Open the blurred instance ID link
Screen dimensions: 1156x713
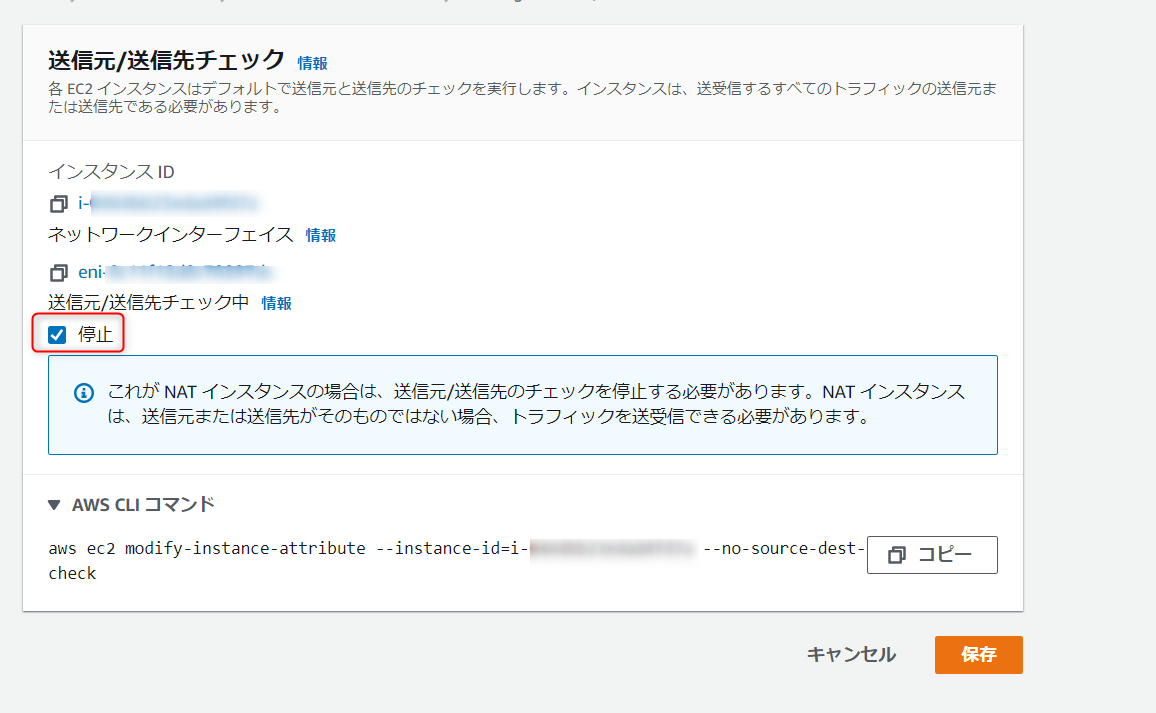click(168, 203)
